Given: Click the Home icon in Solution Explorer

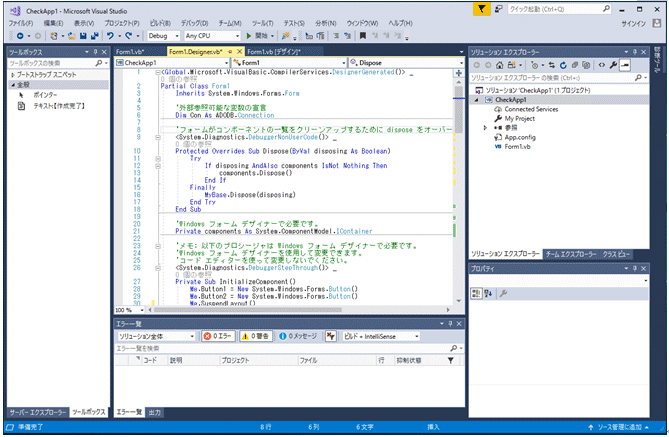Looking at the screenshot, I should [x=499, y=65].
